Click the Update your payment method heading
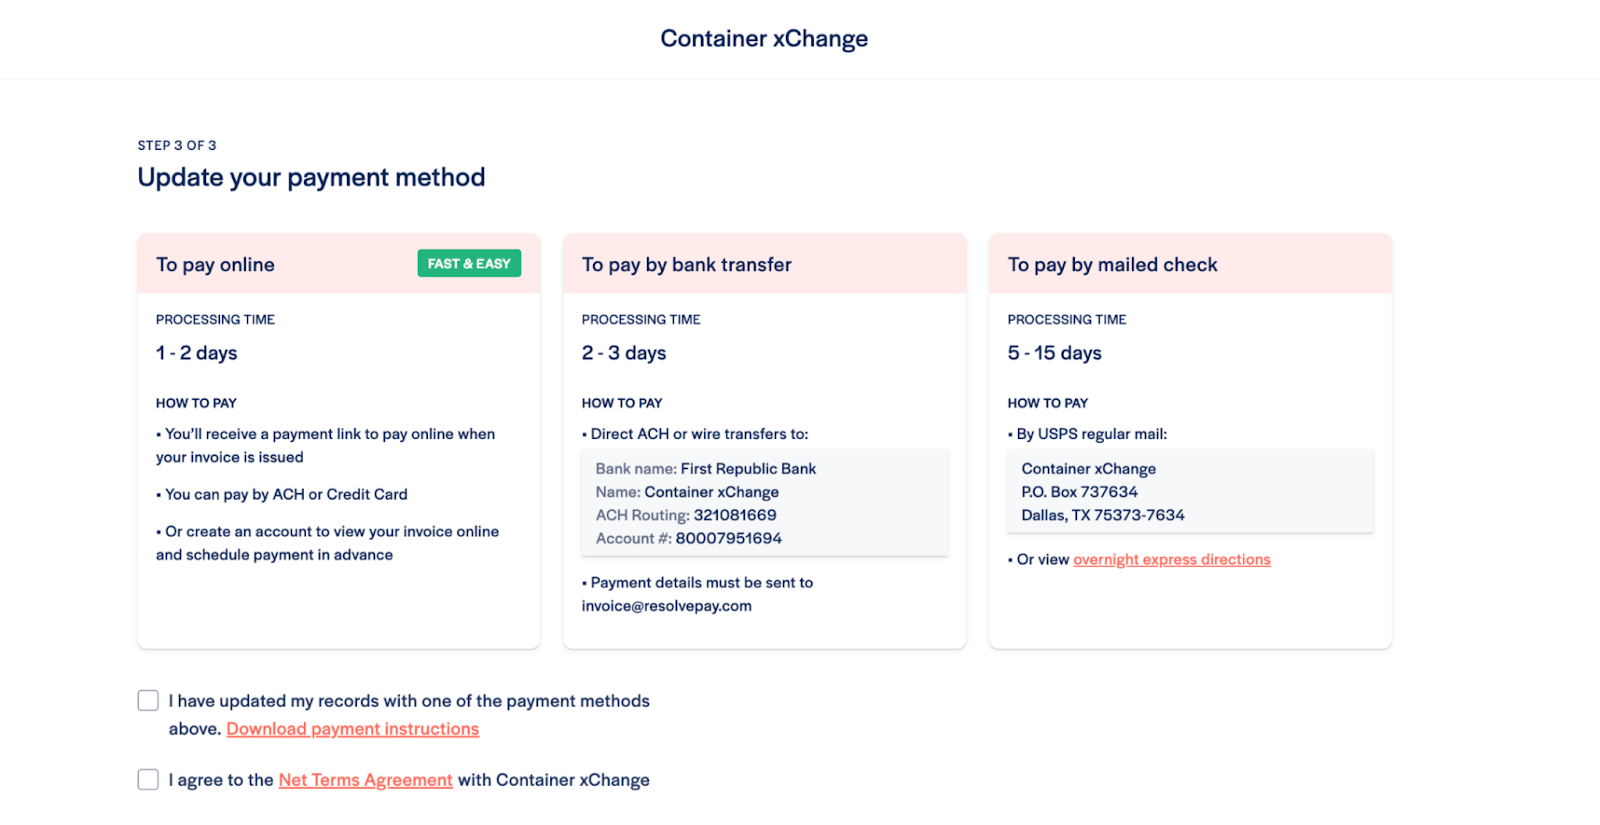This screenshot has width=1600, height=825. pyautogui.click(x=311, y=178)
